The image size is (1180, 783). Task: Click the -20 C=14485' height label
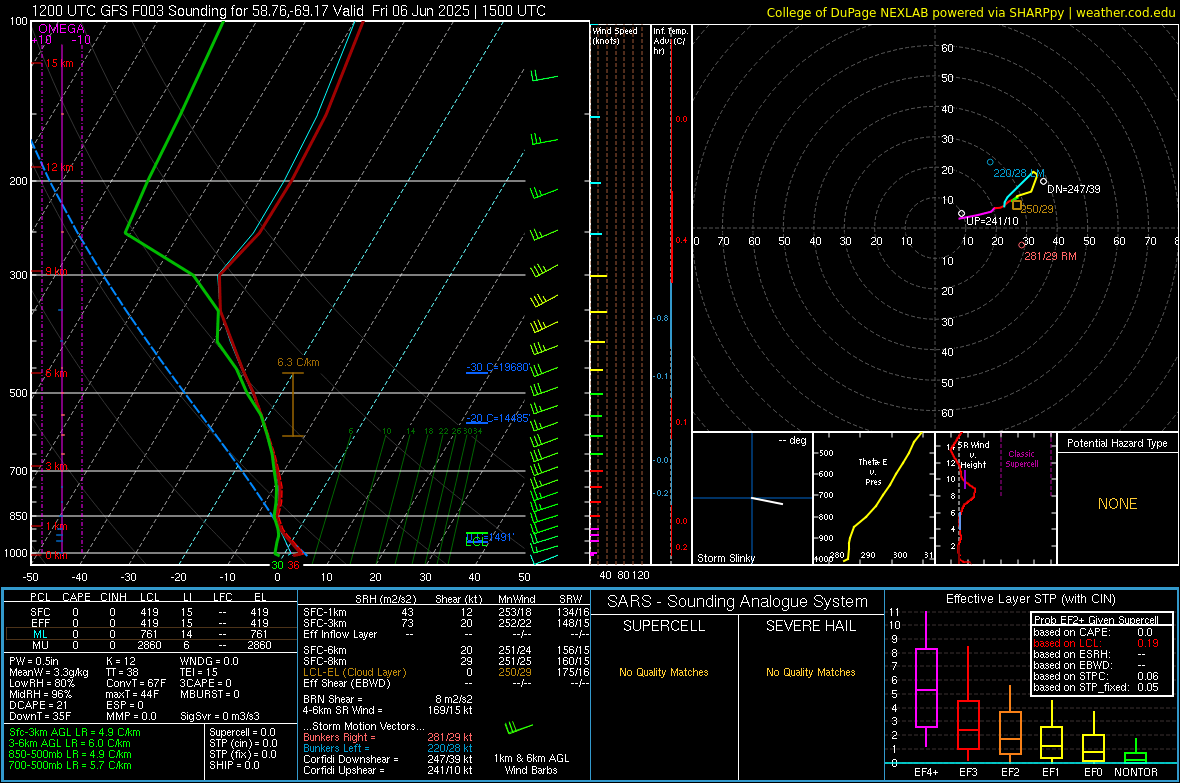tap(497, 418)
